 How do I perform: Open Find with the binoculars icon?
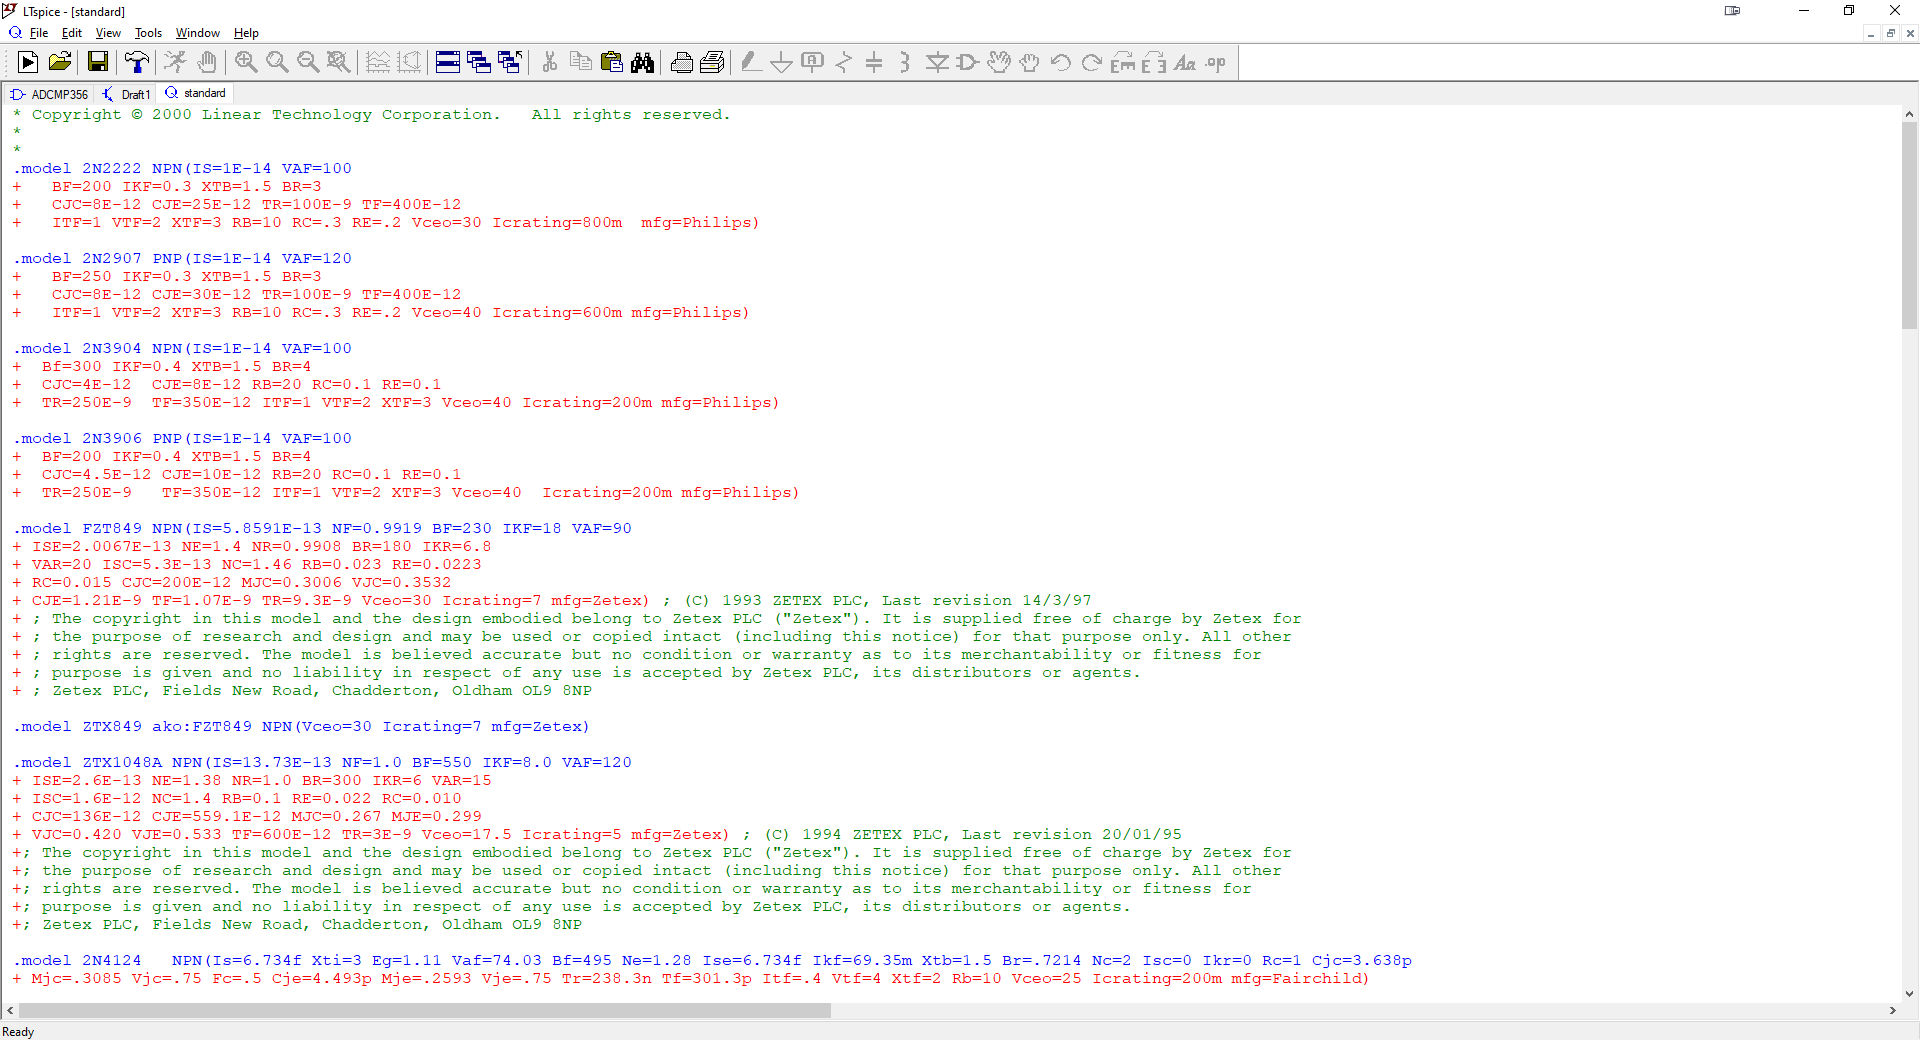642,62
